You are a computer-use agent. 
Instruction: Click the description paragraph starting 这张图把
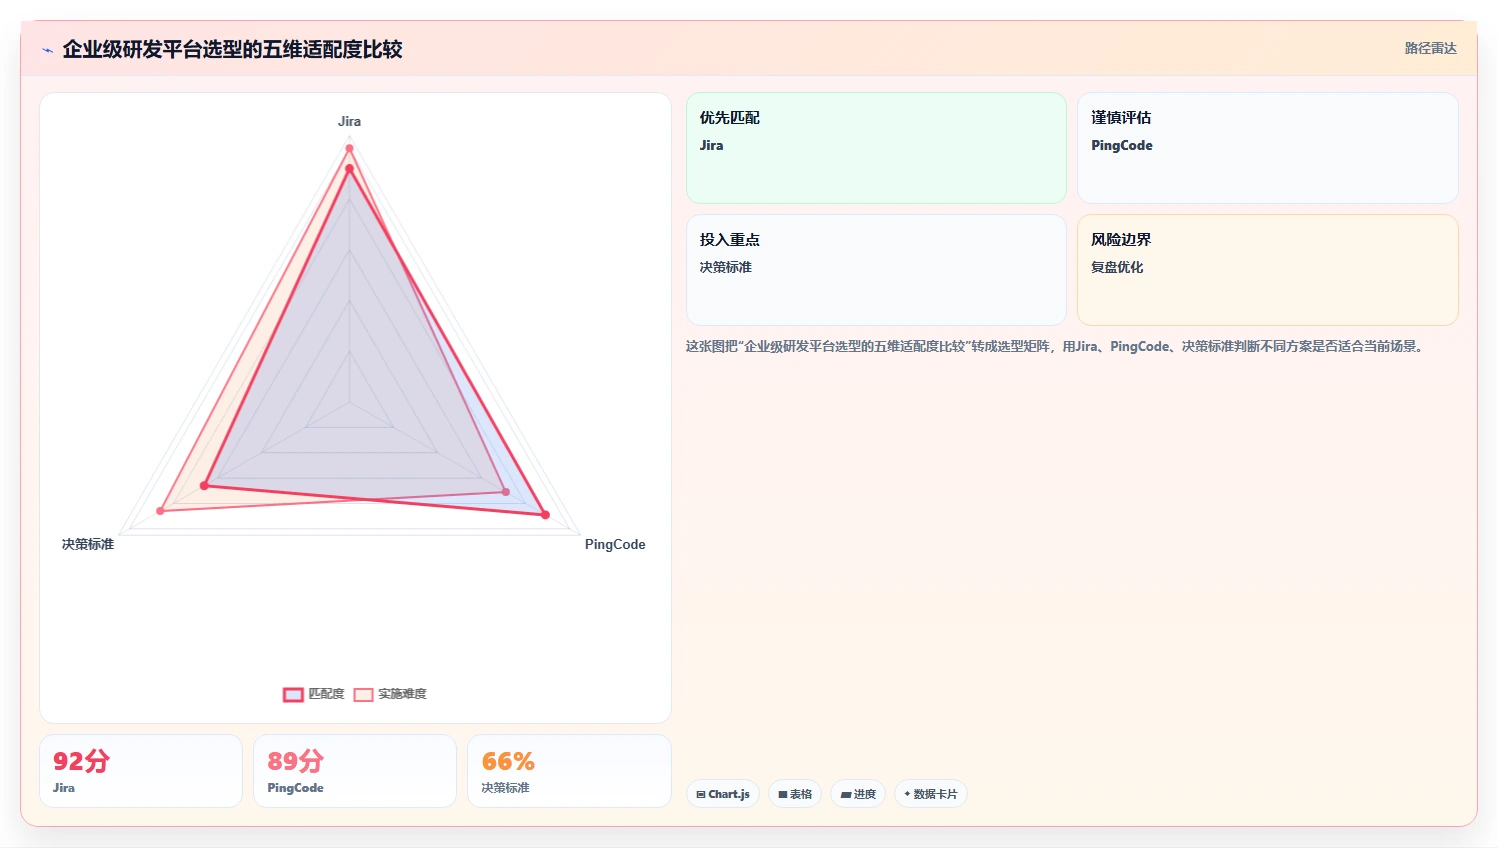(x=1056, y=346)
